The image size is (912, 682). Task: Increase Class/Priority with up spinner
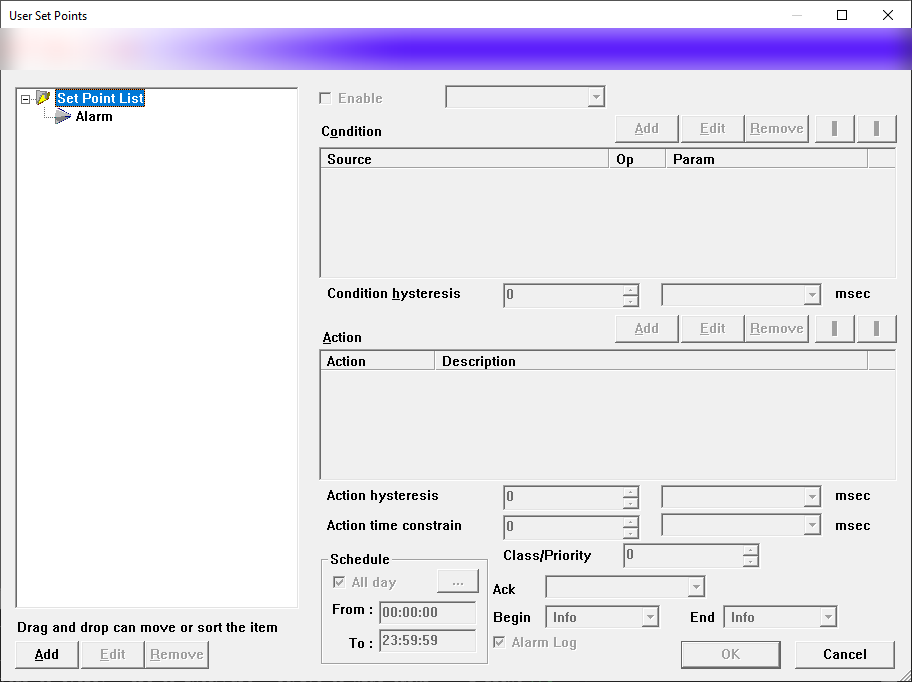coord(750,550)
